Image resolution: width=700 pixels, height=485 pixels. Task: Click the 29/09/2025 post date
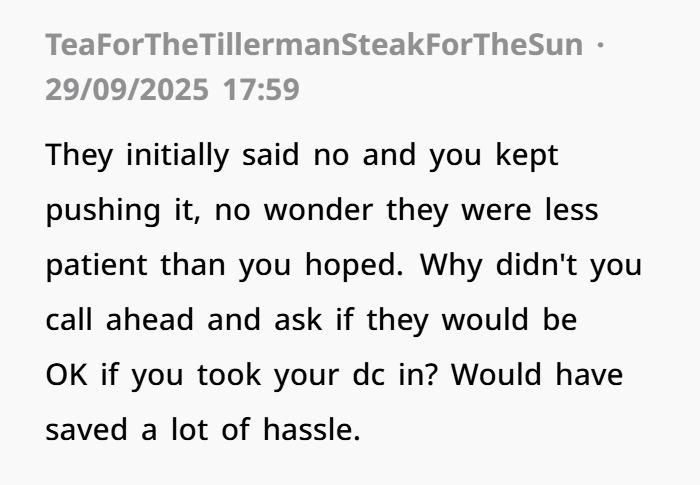(x=127, y=90)
